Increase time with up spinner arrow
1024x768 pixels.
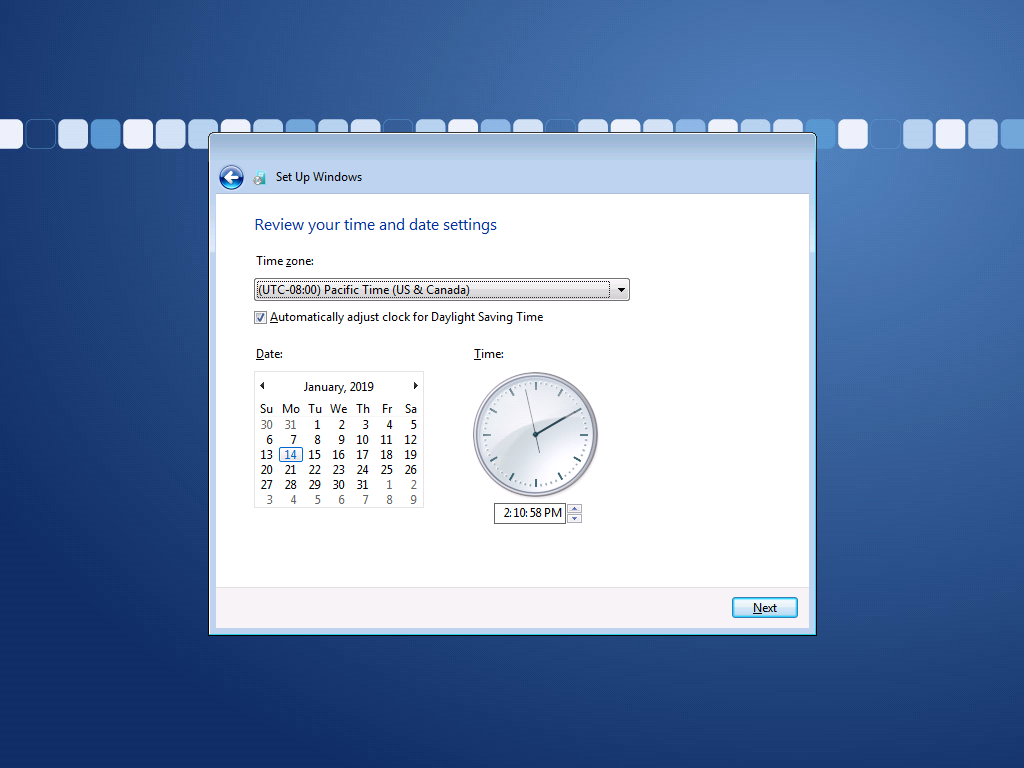(574, 509)
